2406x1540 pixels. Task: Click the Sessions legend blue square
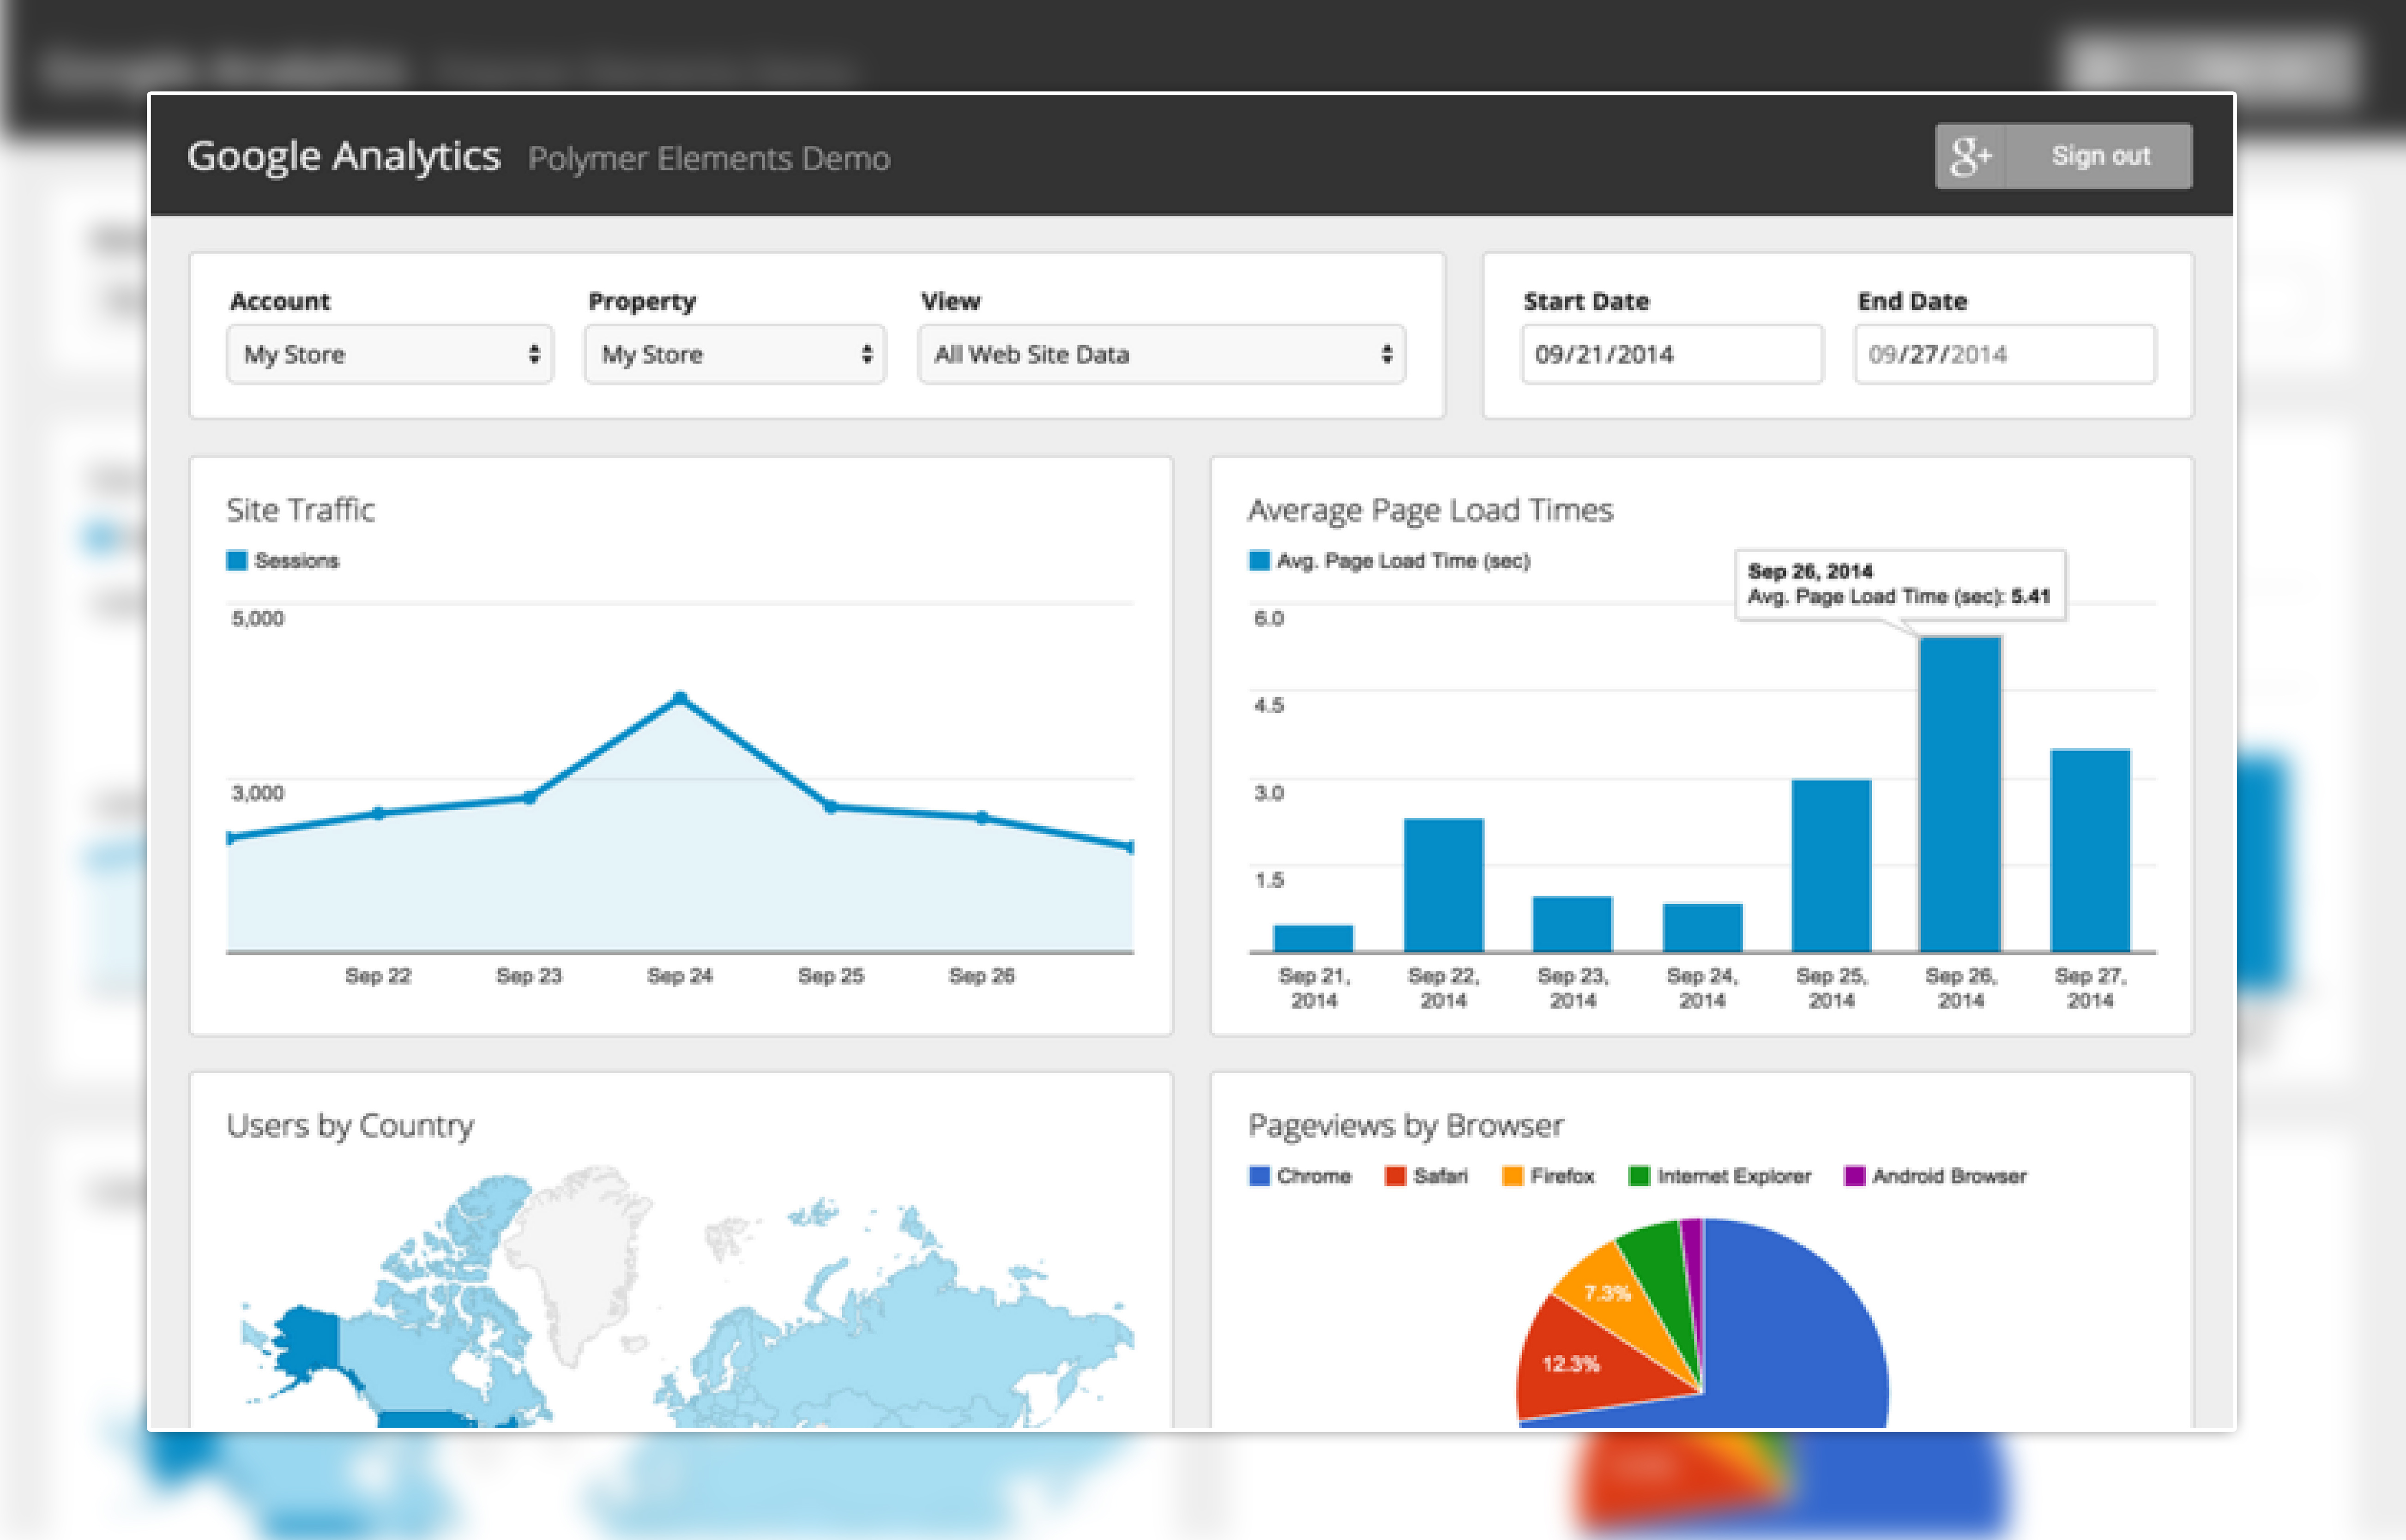click(237, 561)
